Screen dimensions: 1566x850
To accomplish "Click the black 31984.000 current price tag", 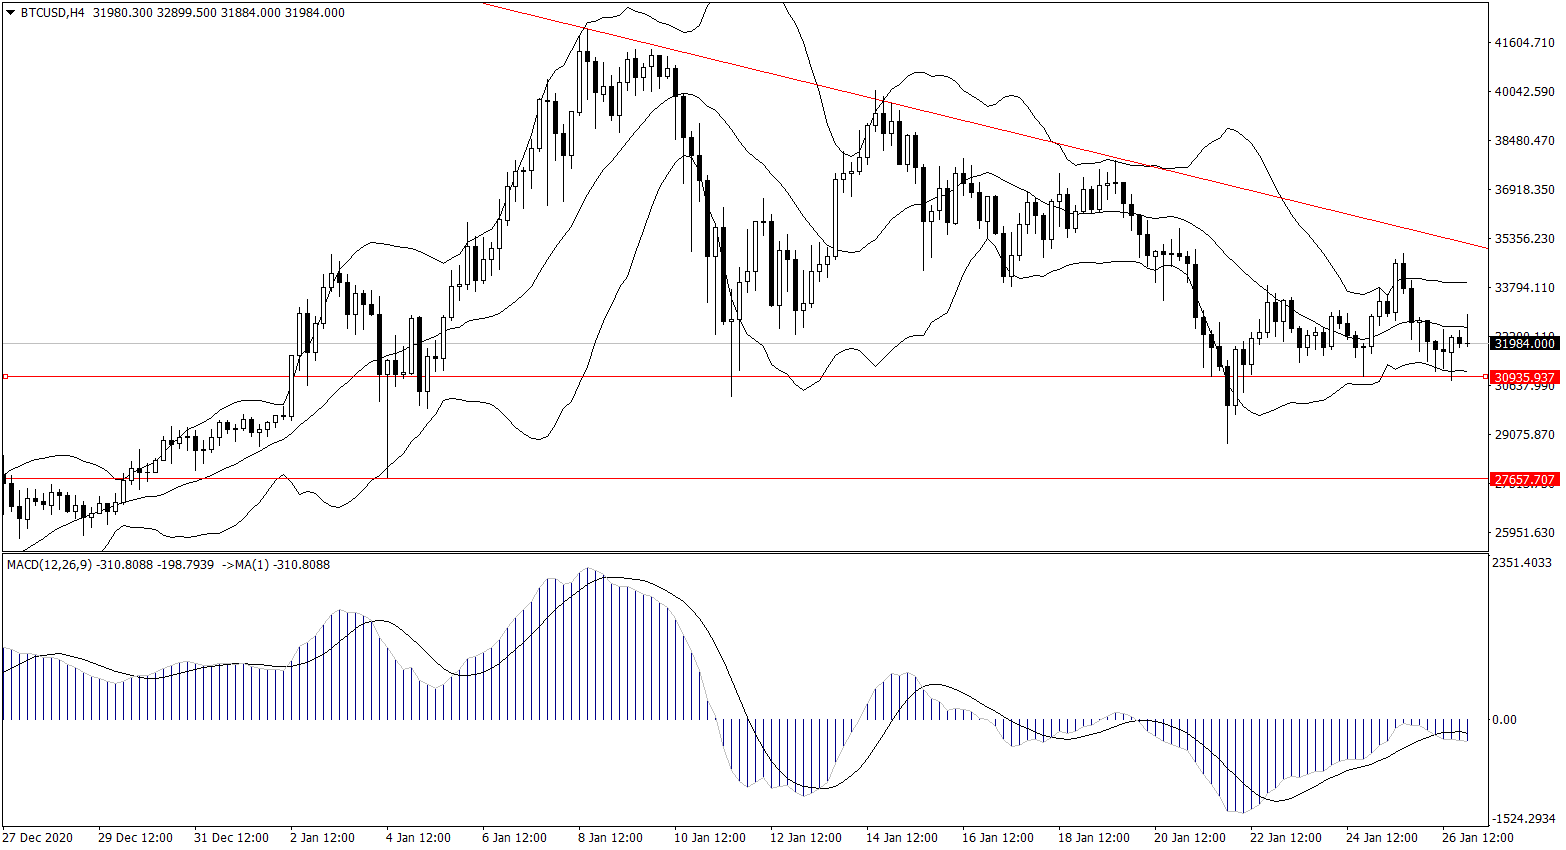I will [x=1523, y=343].
